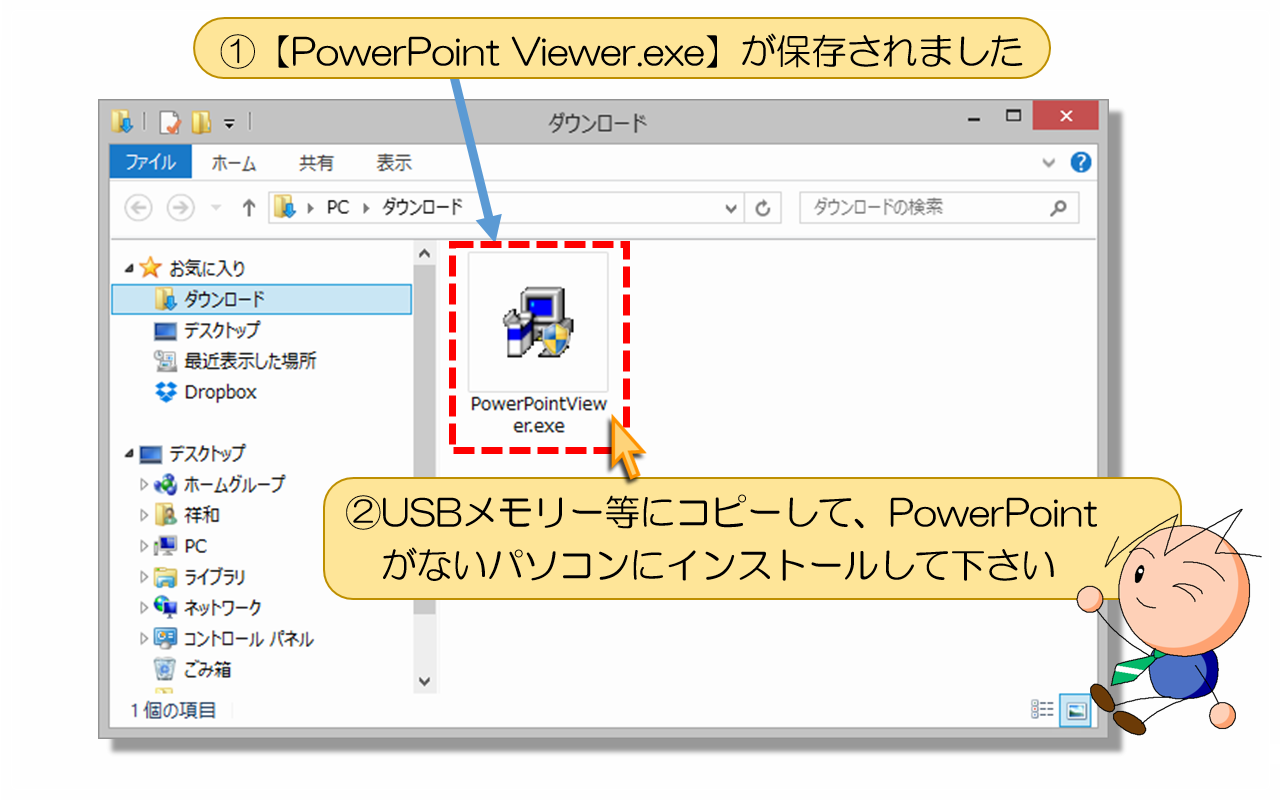Close the ダウンロード window
The height and width of the screenshot is (800, 1280).
tap(1066, 116)
